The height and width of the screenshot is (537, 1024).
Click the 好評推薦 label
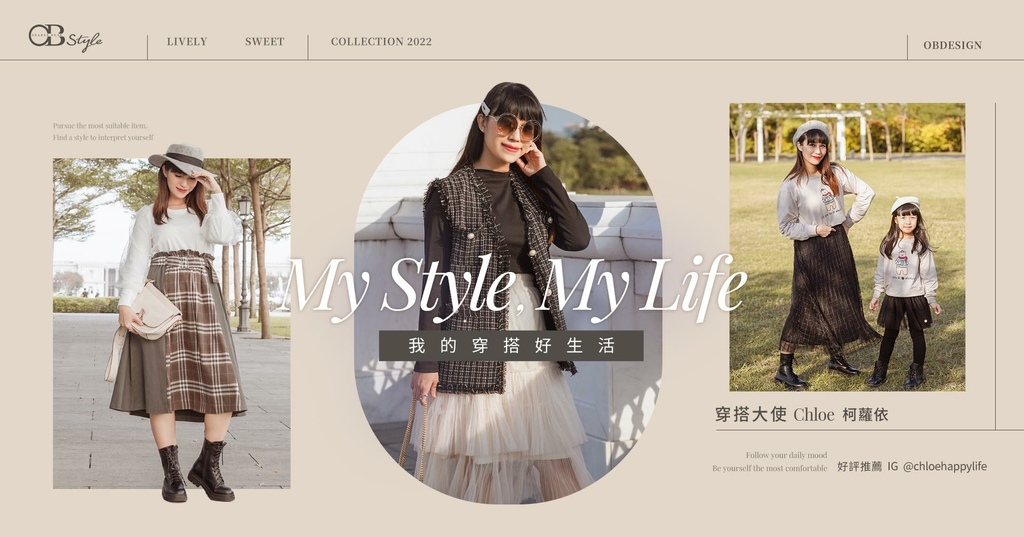tap(859, 466)
